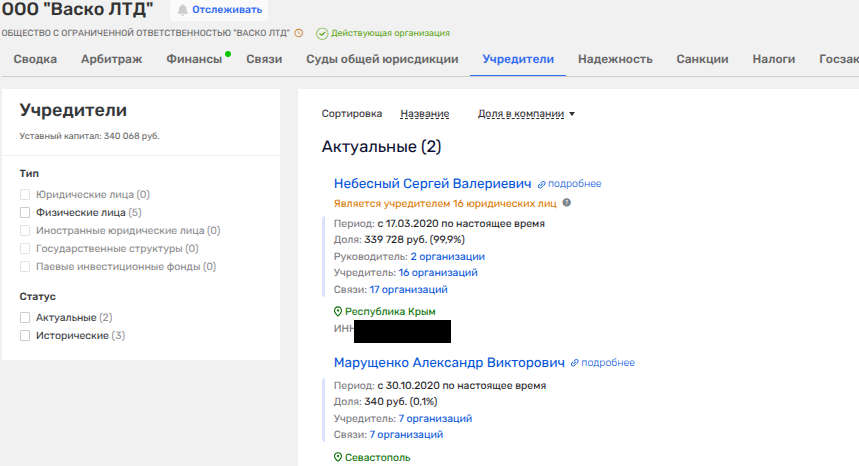The height and width of the screenshot is (466, 859).
Task: Toggle the Исторические status checkbox
Action: [x=25, y=335]
